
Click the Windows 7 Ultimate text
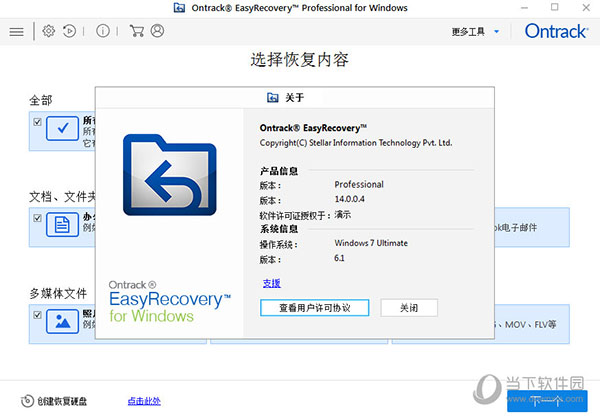371,243
